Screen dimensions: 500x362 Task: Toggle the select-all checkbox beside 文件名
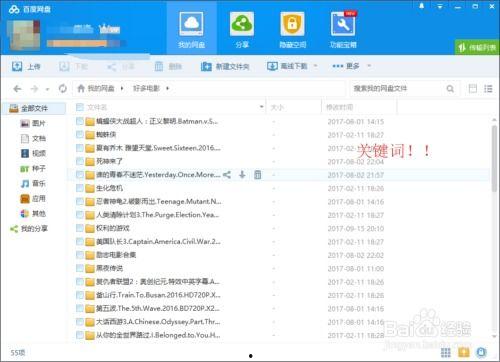tap(80, 107)
